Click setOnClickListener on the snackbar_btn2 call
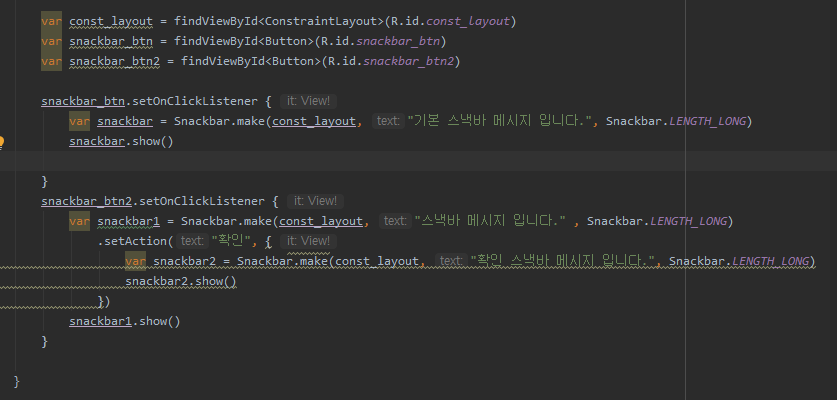 coord(202,201)
